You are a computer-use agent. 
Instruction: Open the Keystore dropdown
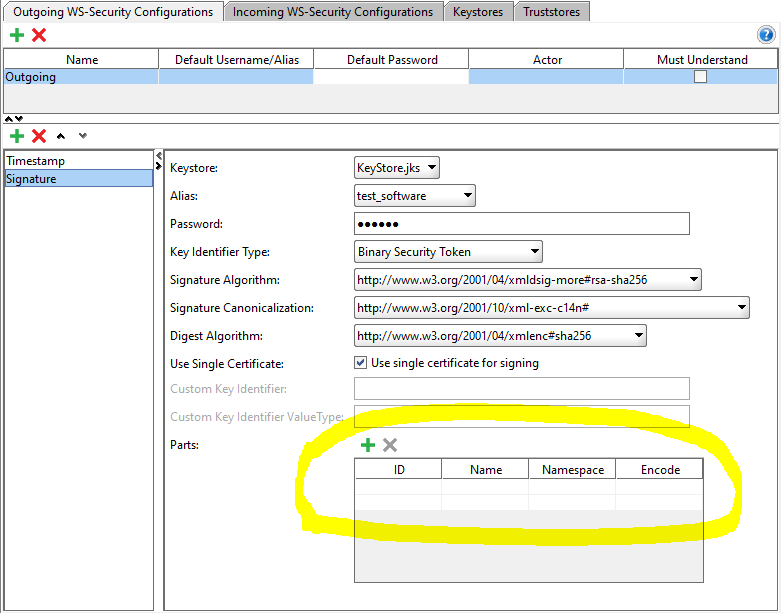pos(397,168)
